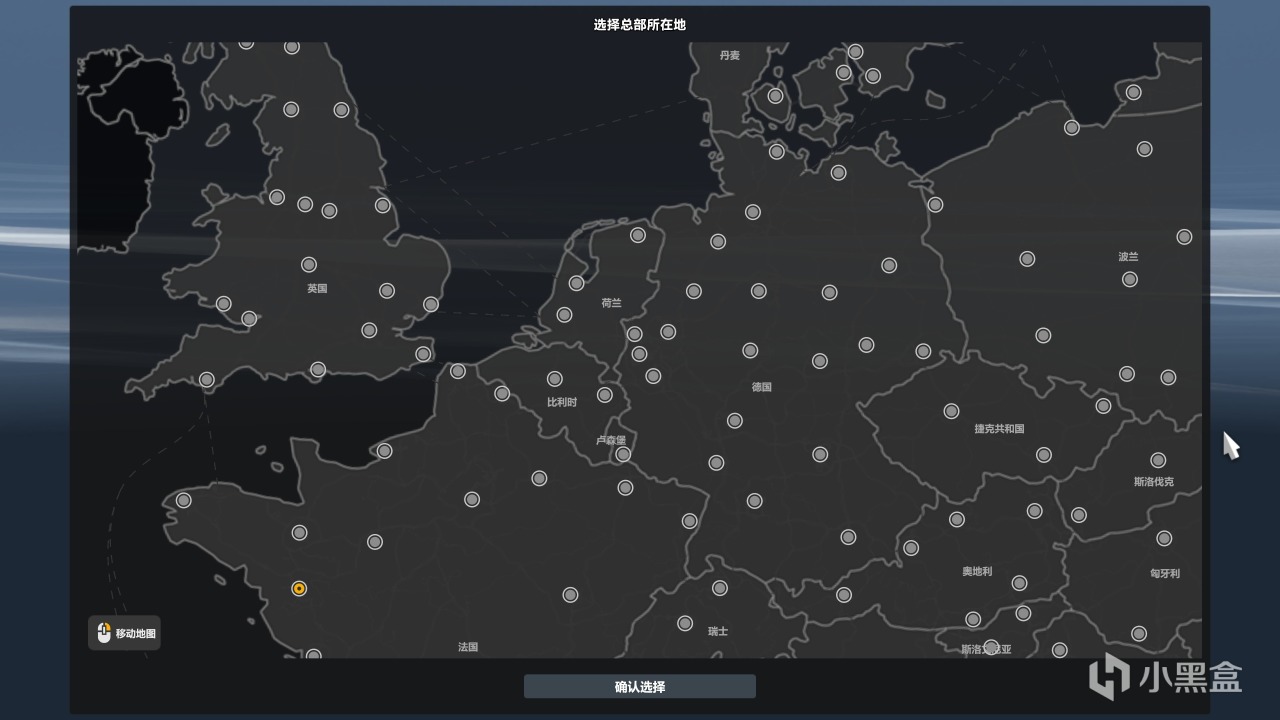
Task: Click the 选择总部所在地 title text
Action: tap(640, 25)
